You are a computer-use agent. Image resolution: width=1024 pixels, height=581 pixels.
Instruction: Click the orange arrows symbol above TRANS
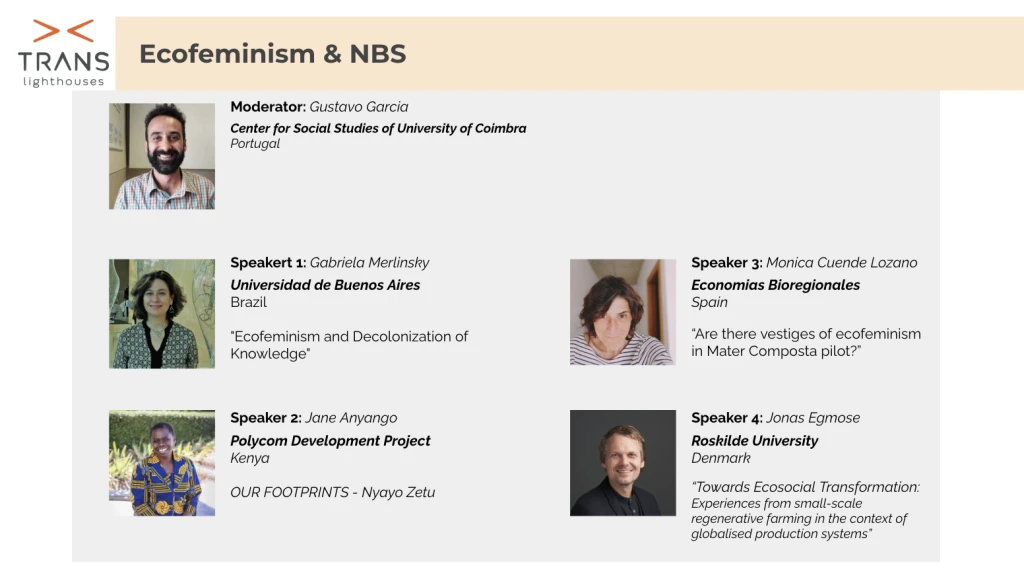pos(63,30)
